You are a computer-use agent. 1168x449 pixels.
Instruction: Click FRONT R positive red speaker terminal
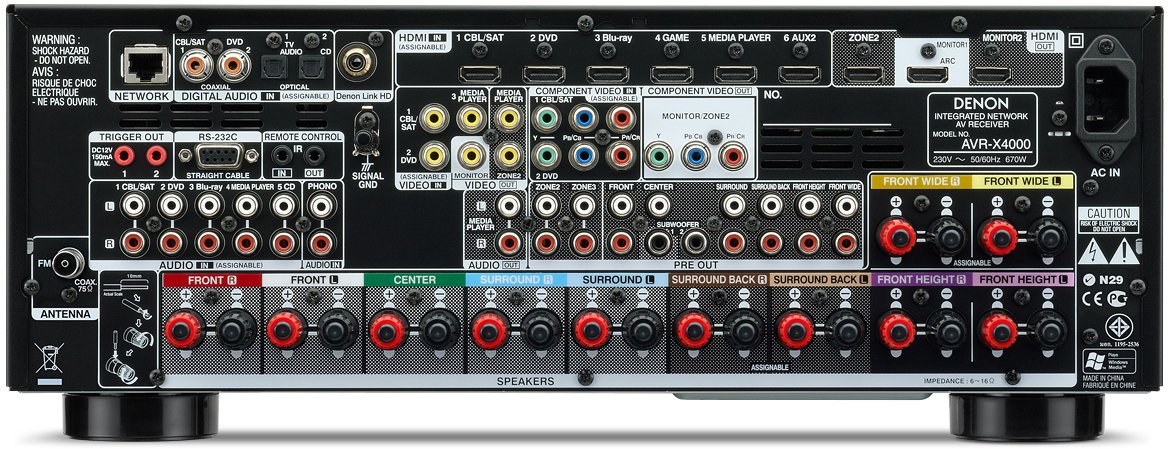[x=183, y=331]
